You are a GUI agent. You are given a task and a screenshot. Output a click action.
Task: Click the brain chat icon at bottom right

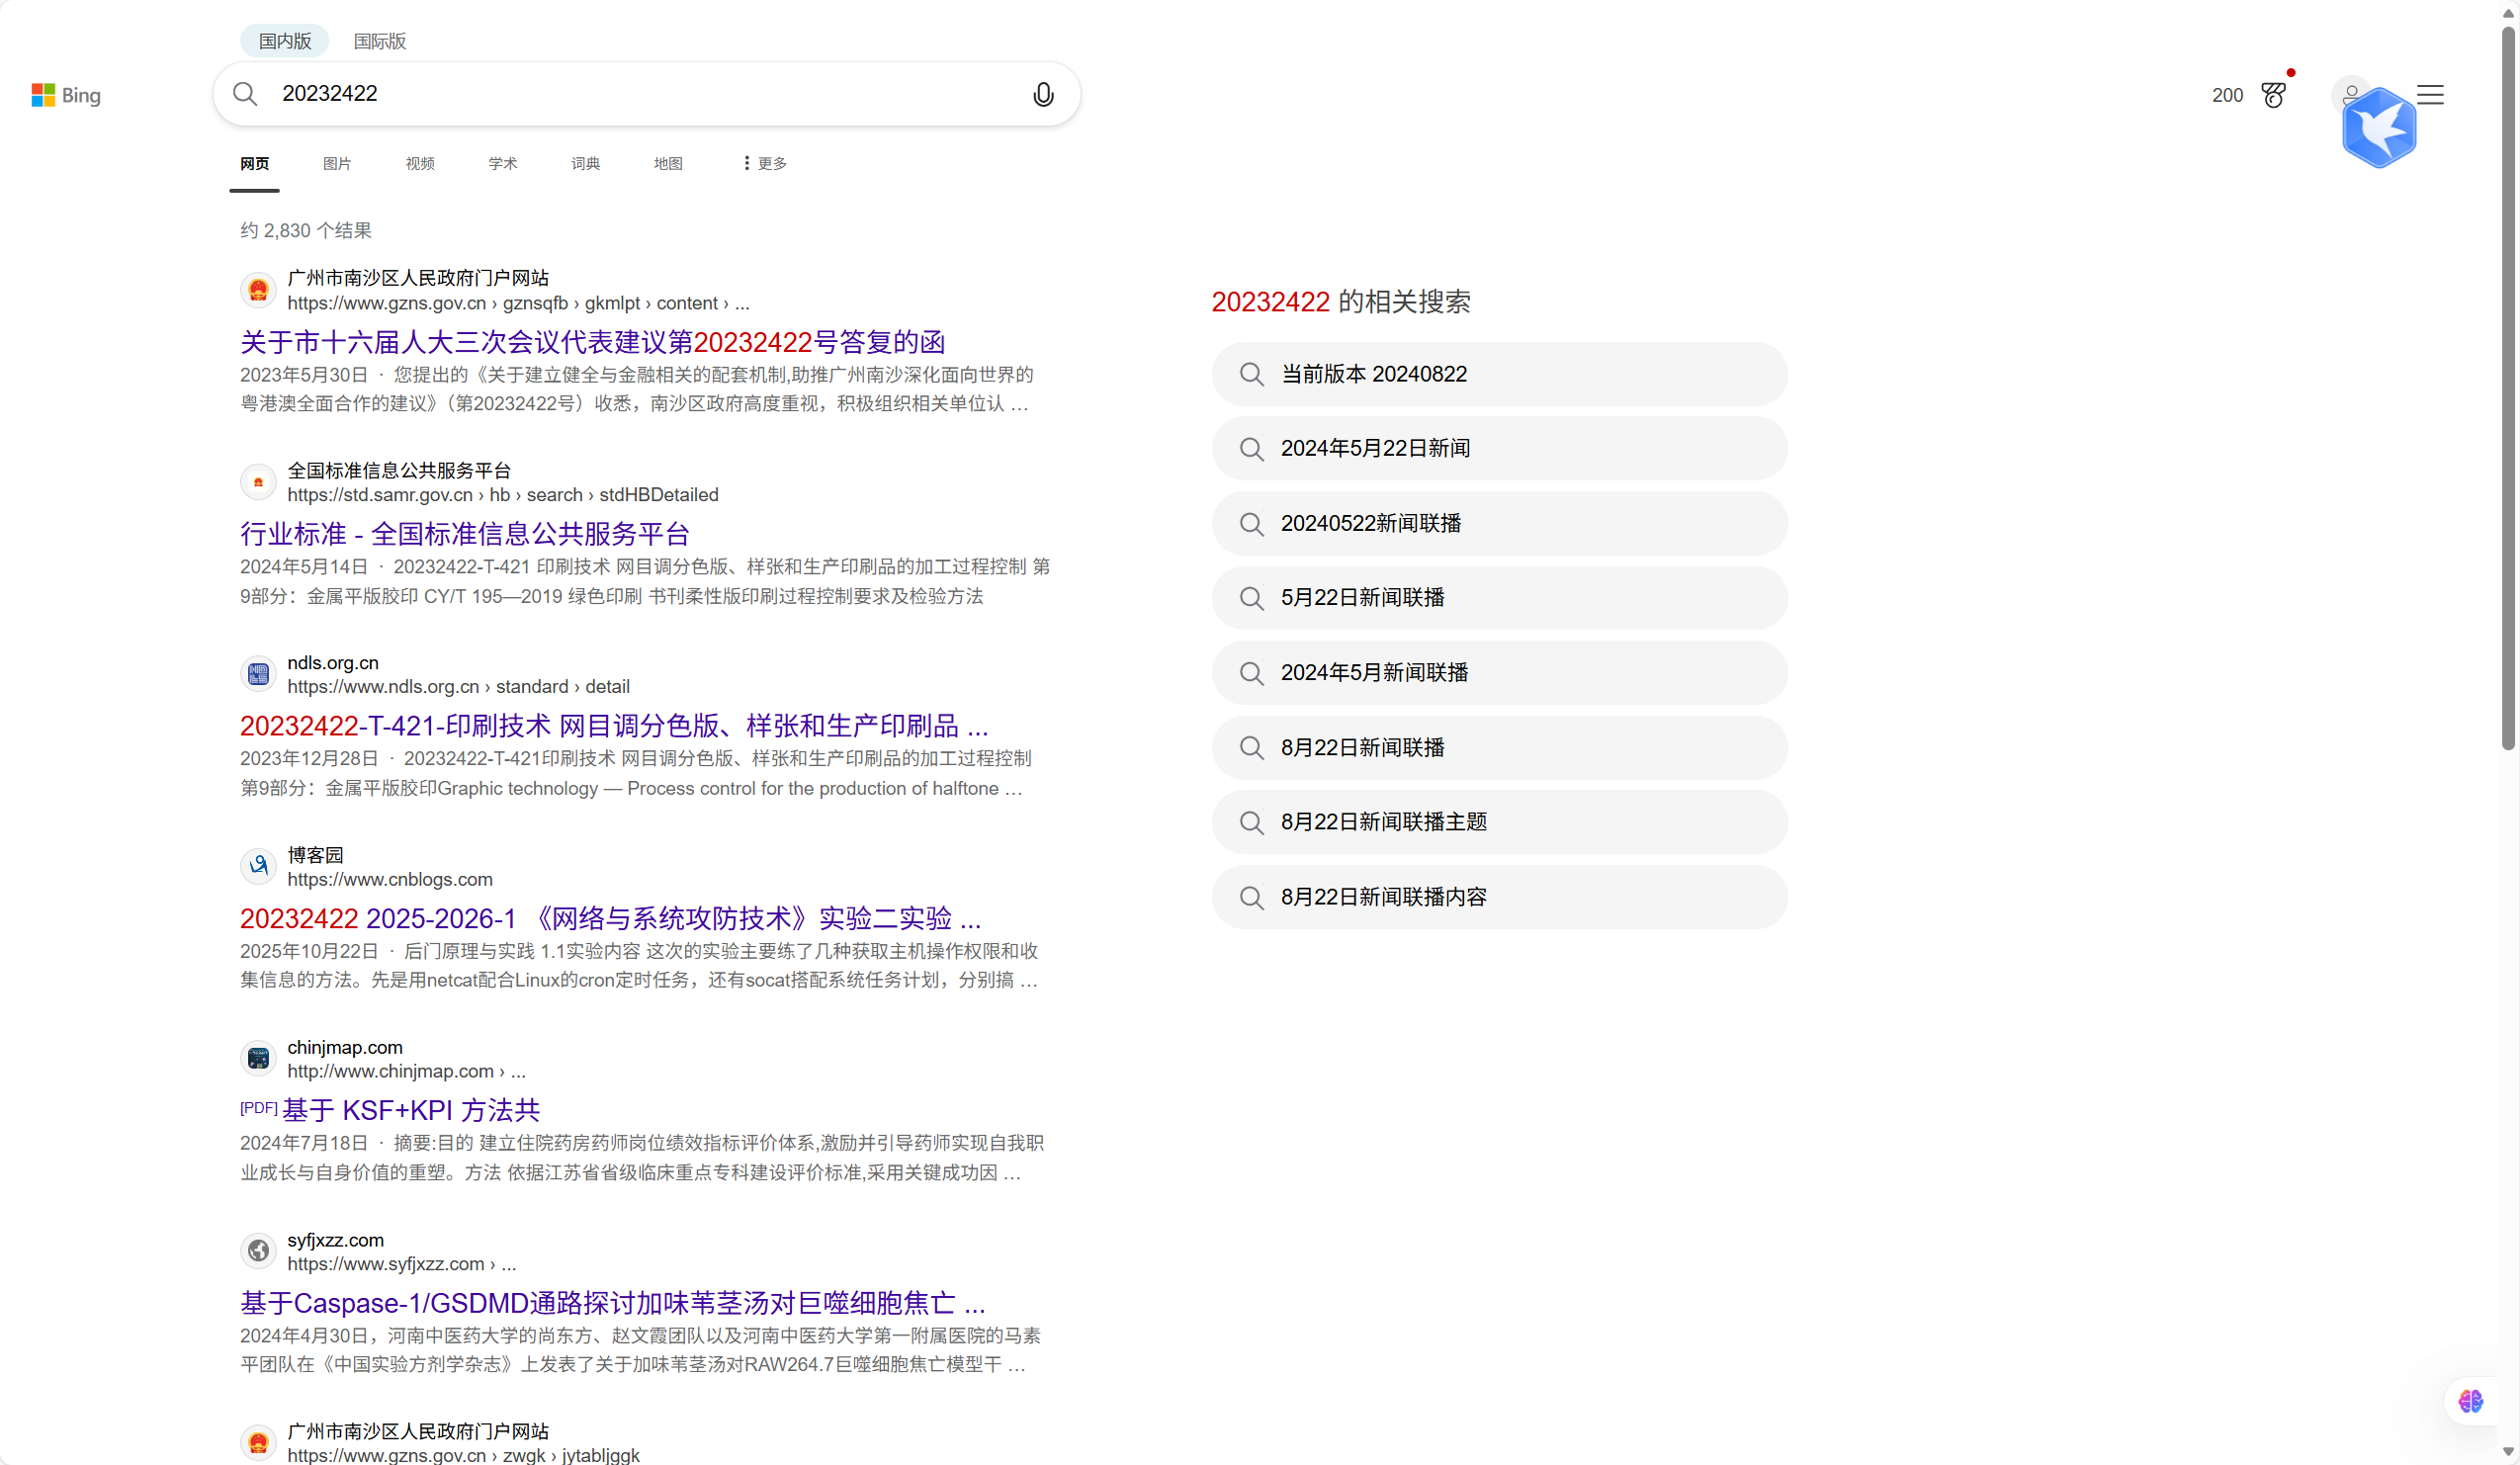(2470, 1401)
